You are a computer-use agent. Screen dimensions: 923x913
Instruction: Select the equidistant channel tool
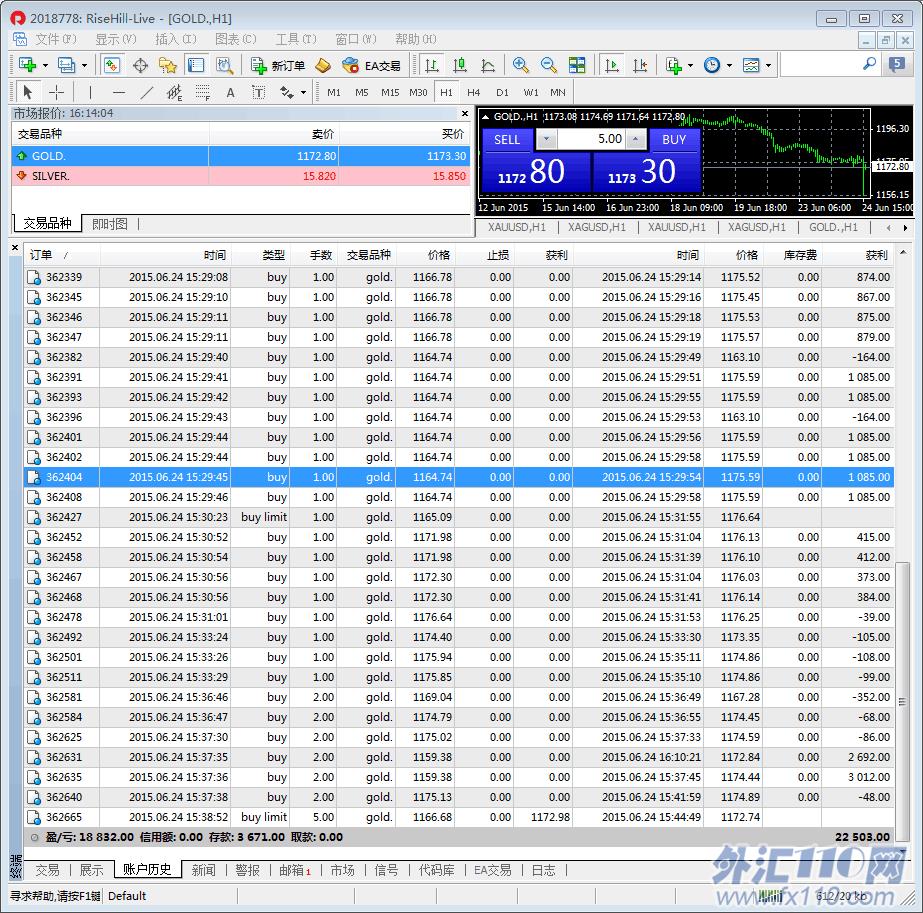(x=175, y=92)
